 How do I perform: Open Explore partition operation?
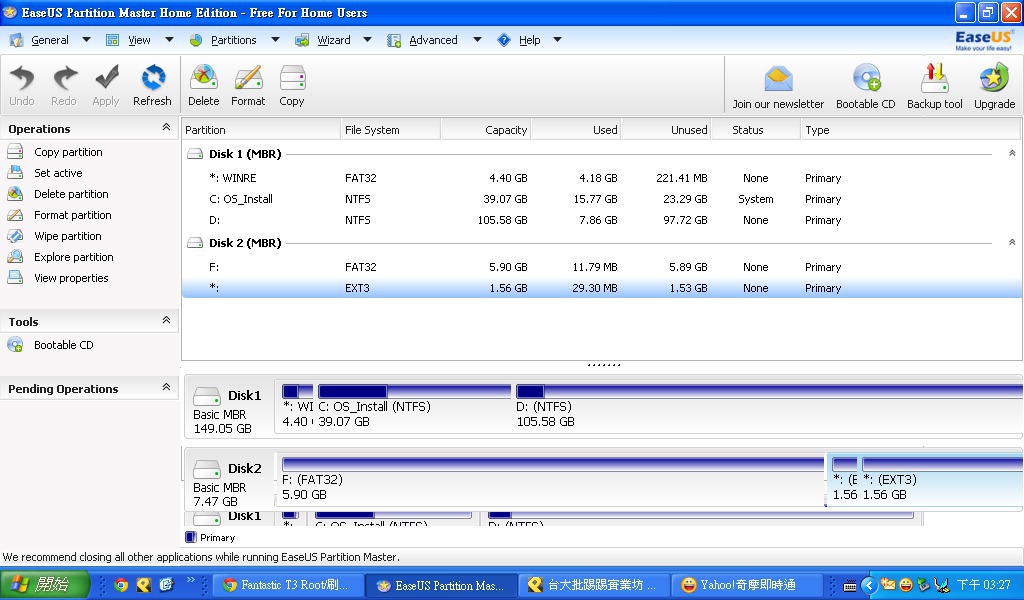[x=74, y=257]
